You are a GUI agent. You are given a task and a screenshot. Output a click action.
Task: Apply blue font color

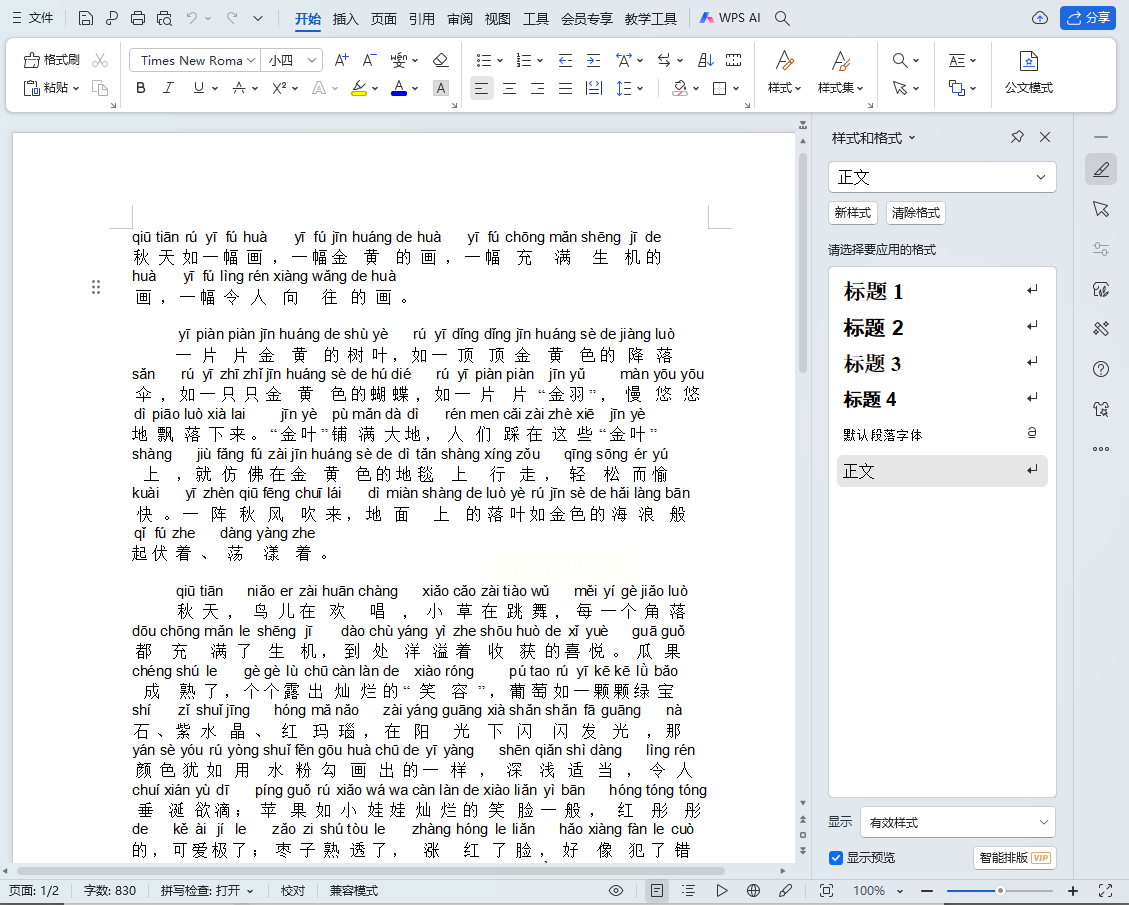(399, 88)
